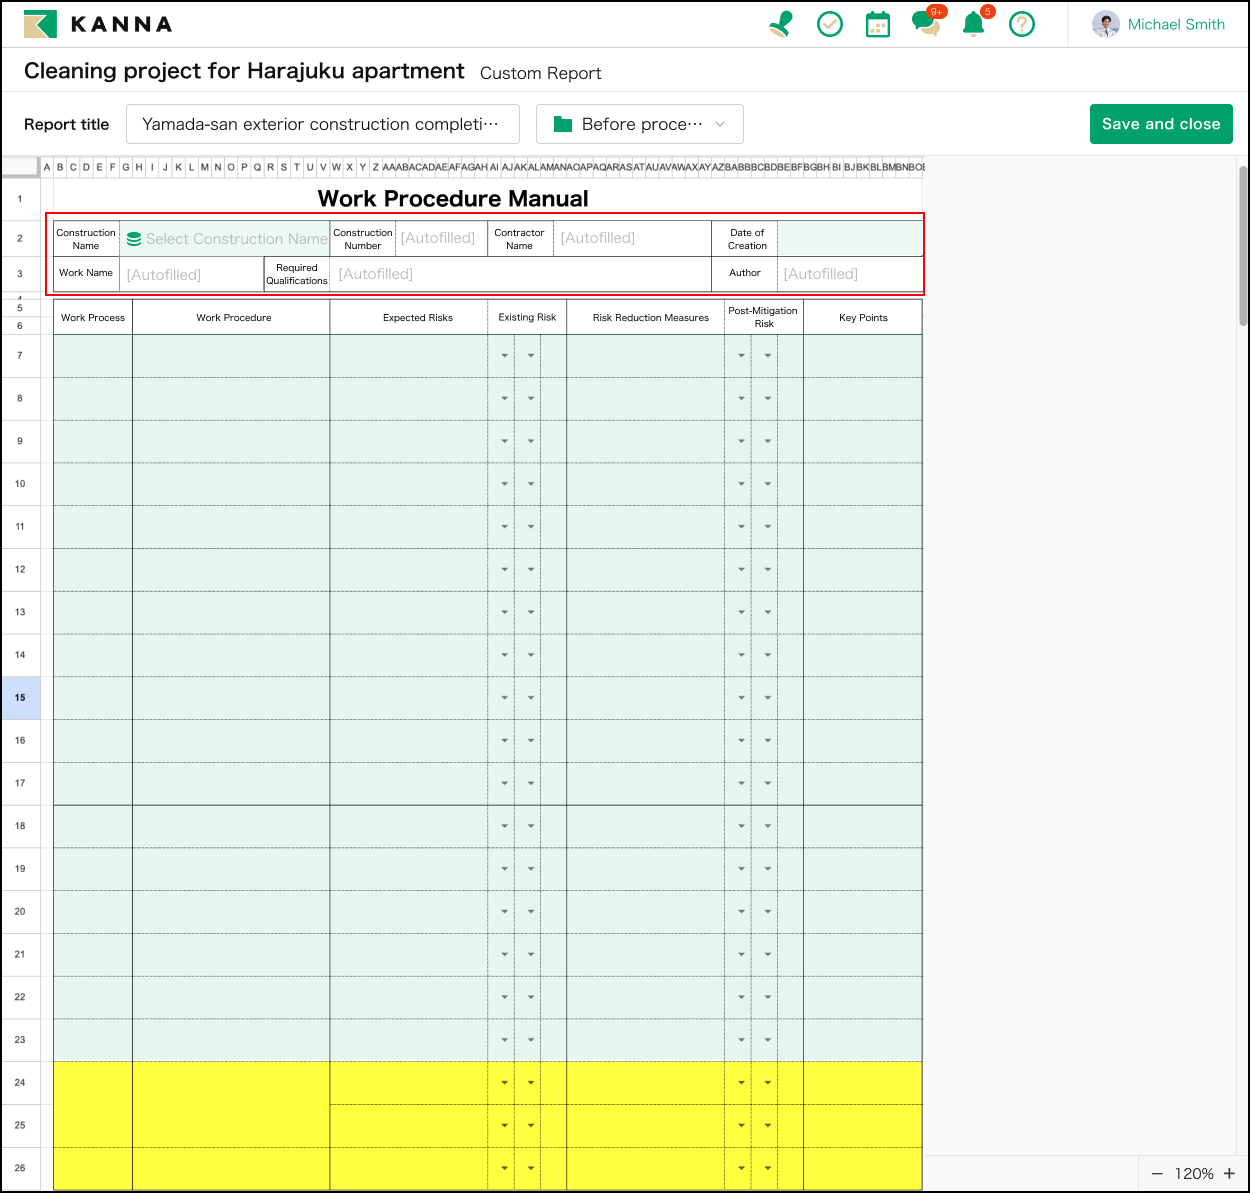
Task: Open the calendar icon in header
Action: (877, 24)
